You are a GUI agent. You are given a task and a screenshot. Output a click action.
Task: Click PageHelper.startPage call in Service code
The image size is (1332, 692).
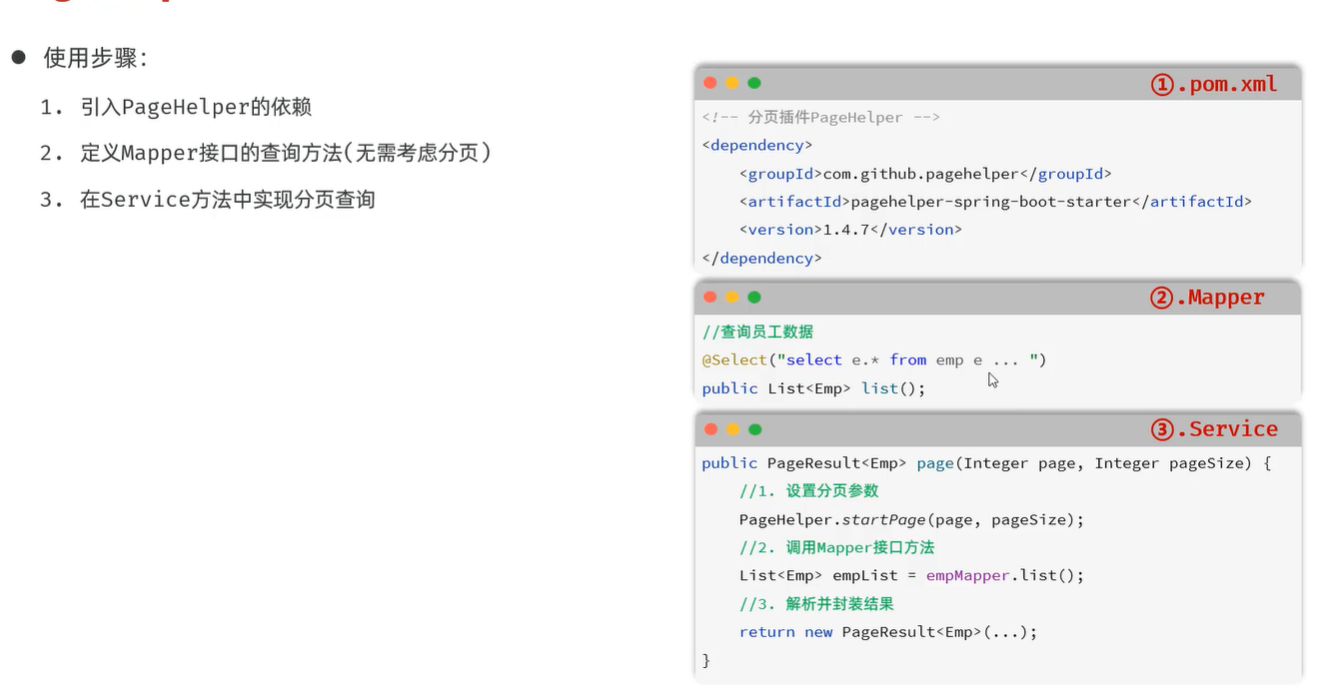[x=911, y=519]
